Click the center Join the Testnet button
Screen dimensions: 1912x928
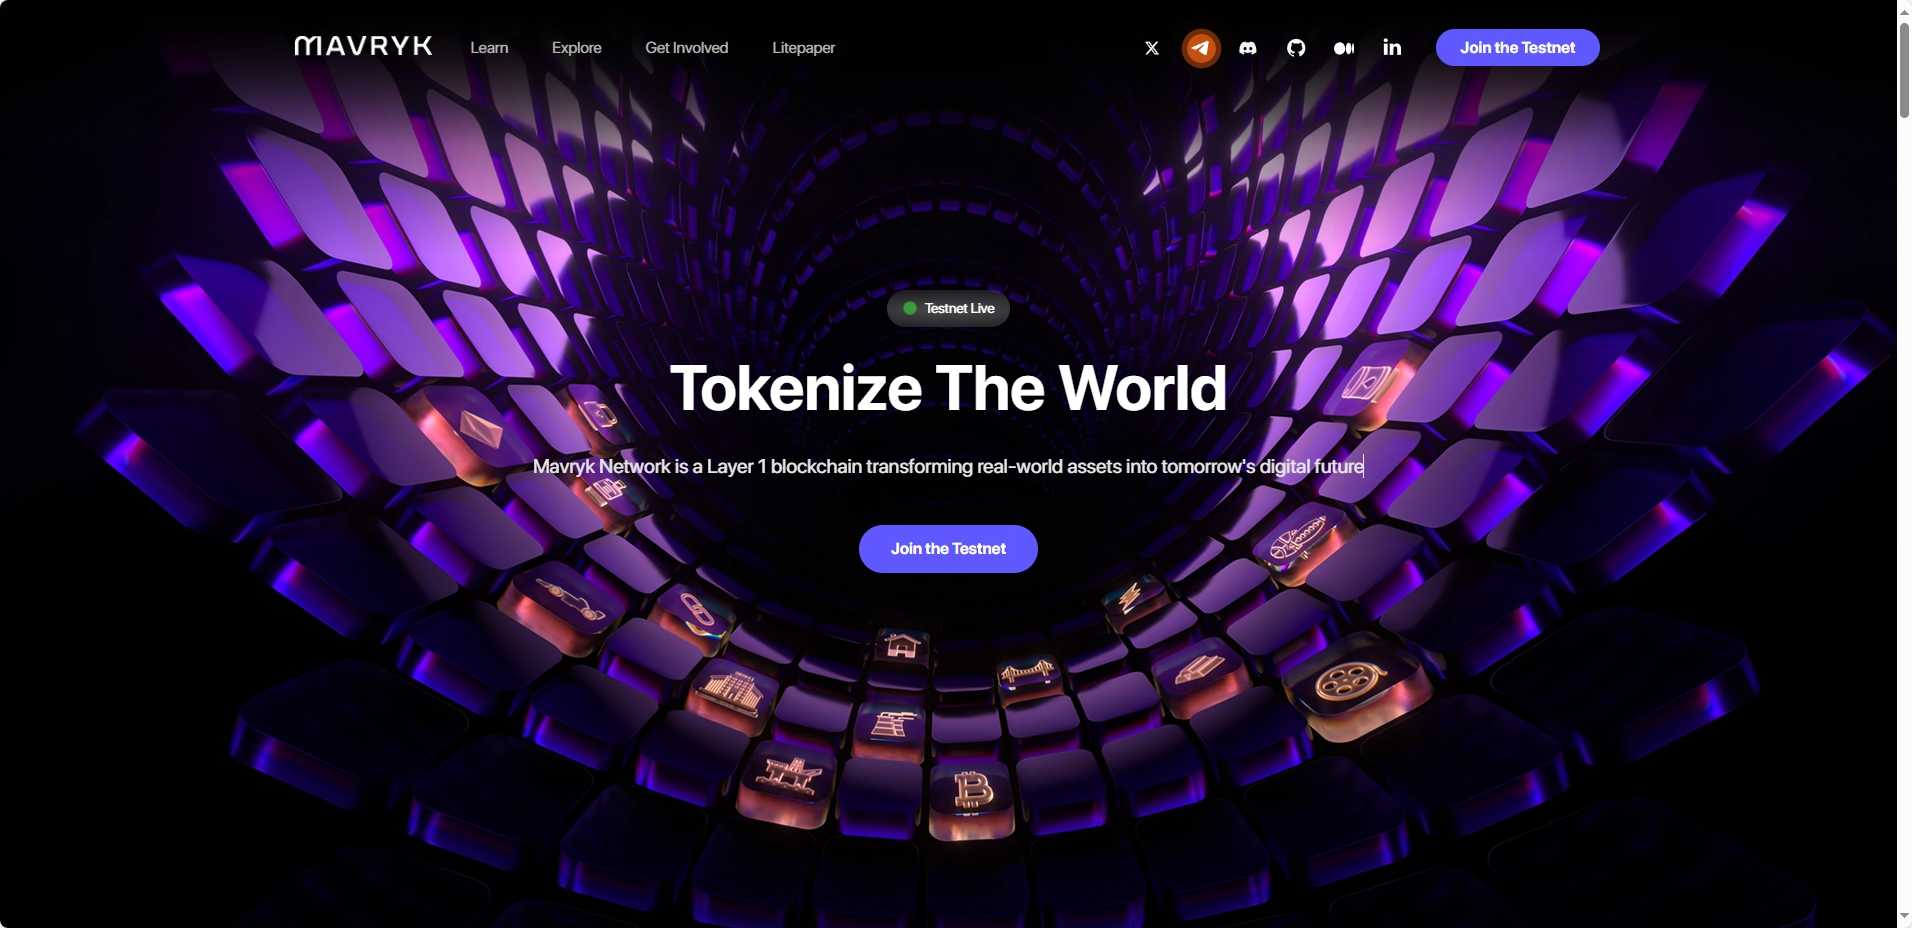(x=948, y=549)
